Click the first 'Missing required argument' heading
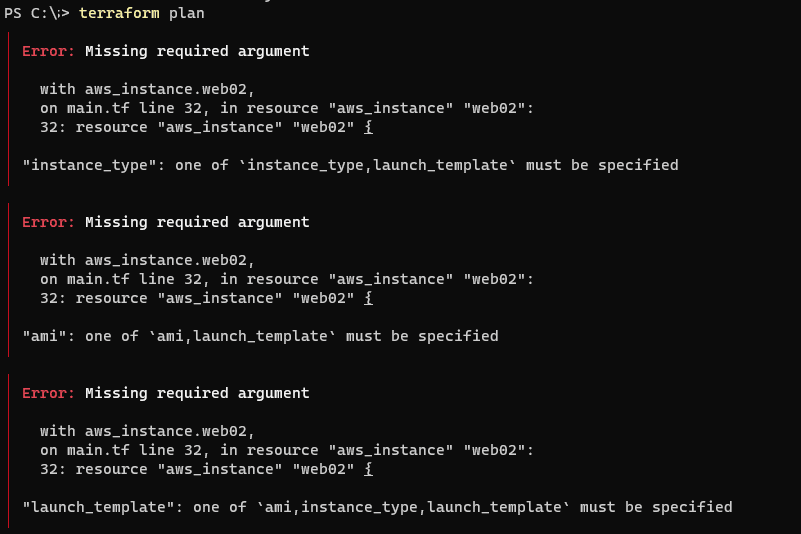The height and width of the screenshot is (534, 801). coord(197,51)
